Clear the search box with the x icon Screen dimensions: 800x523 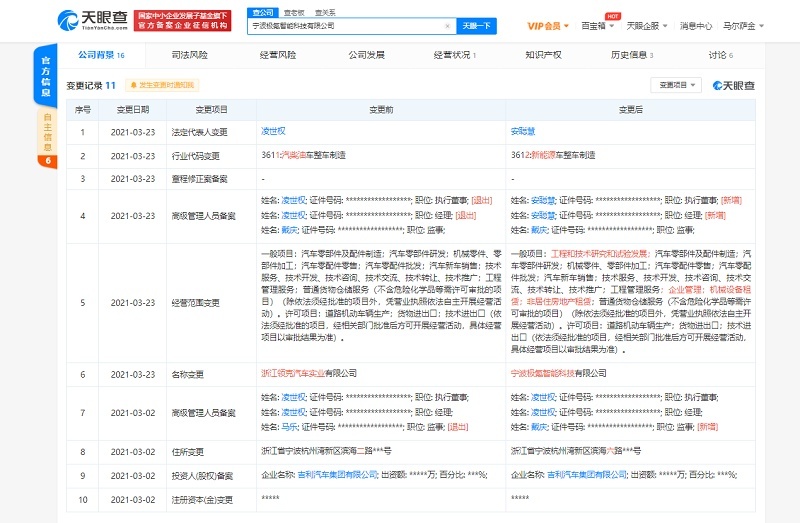click(x=447, y=26)
